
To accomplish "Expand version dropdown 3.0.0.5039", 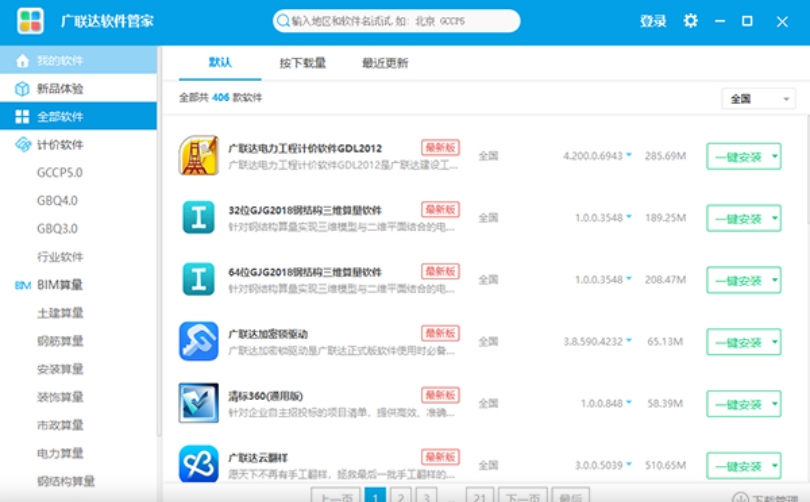I will tap(629, 464).
